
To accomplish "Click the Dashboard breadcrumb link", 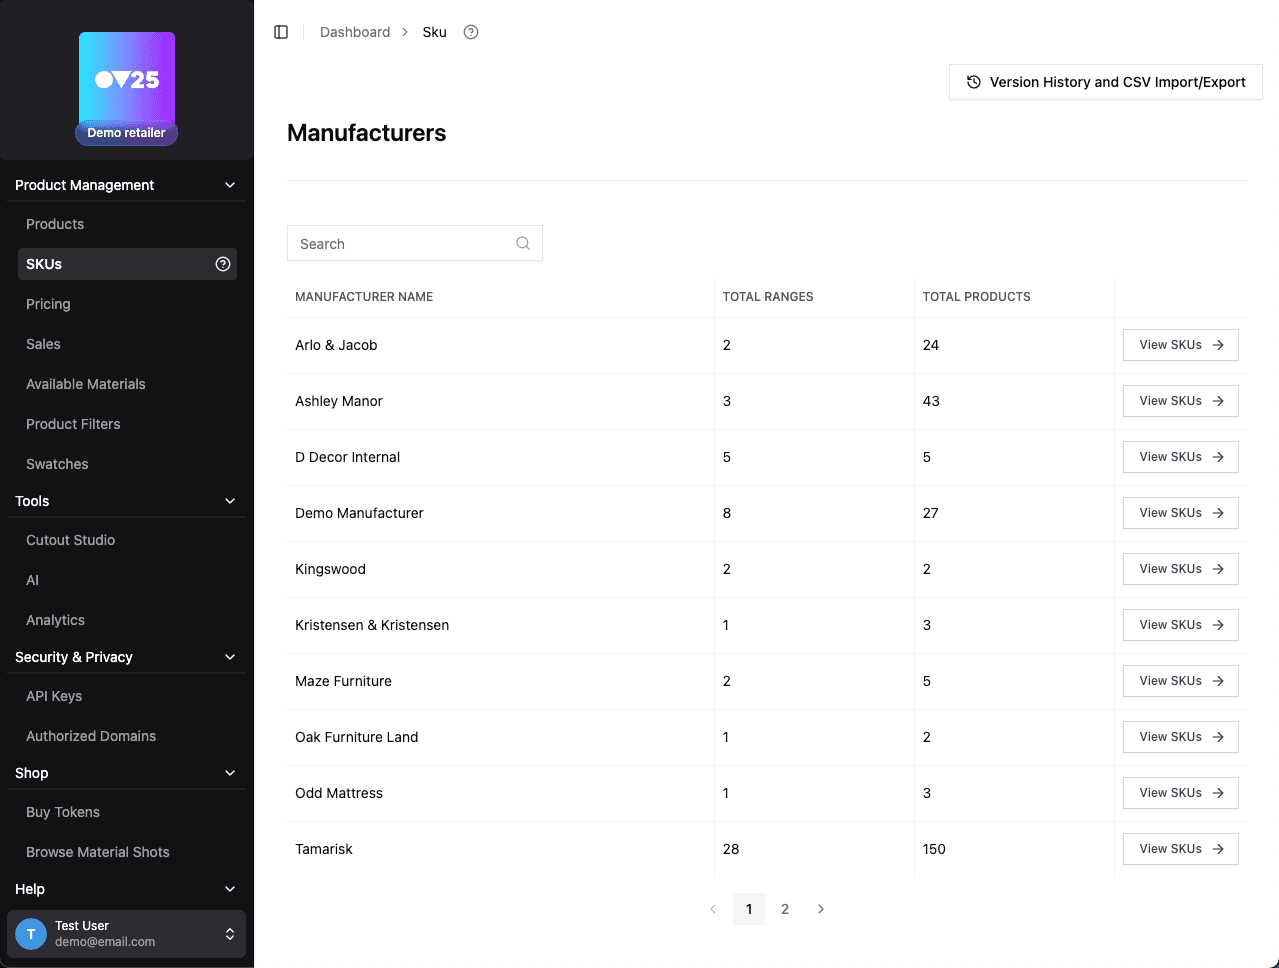I will point(355,31).
